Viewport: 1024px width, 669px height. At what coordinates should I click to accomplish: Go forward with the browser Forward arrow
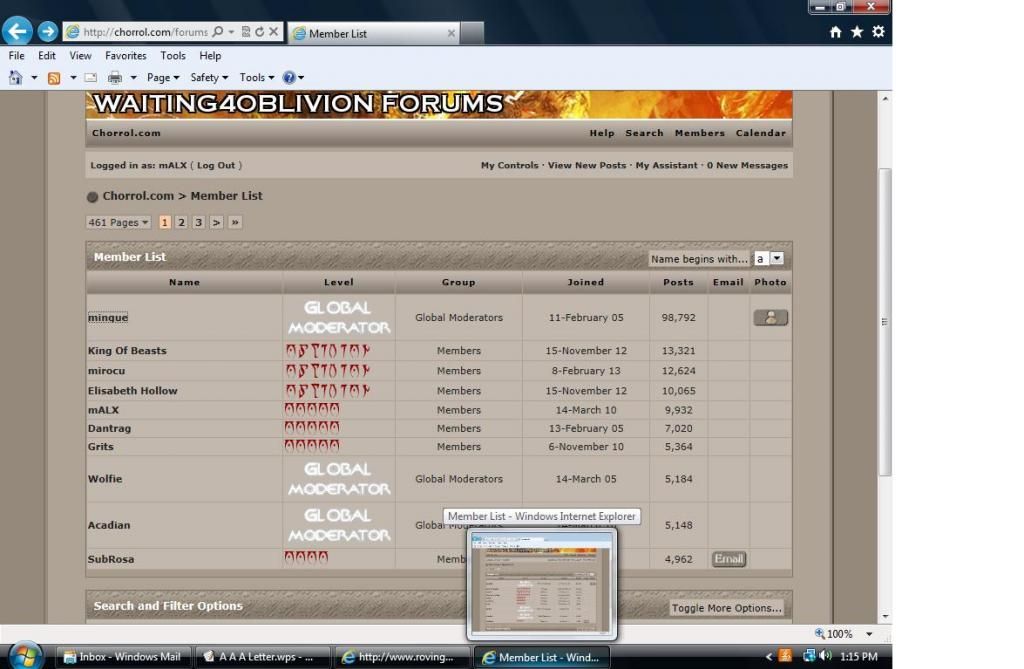pyautogui.click(x=47, y=31)
